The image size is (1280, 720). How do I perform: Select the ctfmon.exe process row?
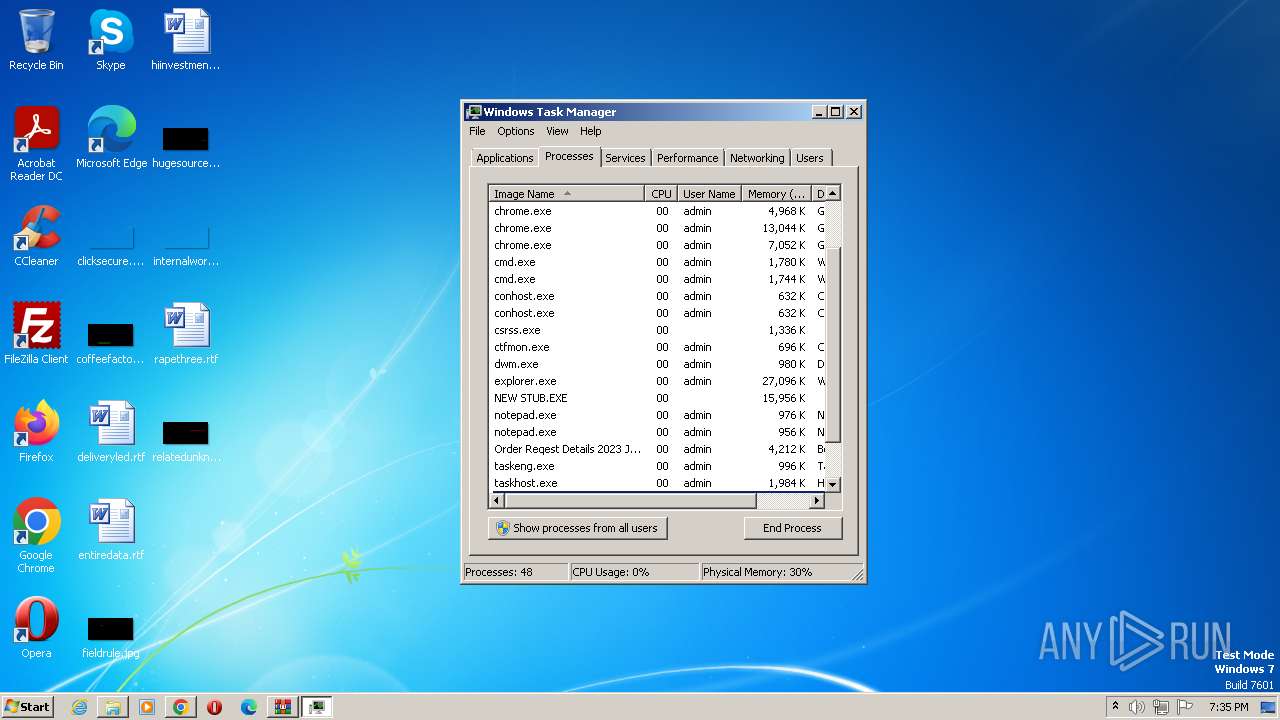point(657,347)
